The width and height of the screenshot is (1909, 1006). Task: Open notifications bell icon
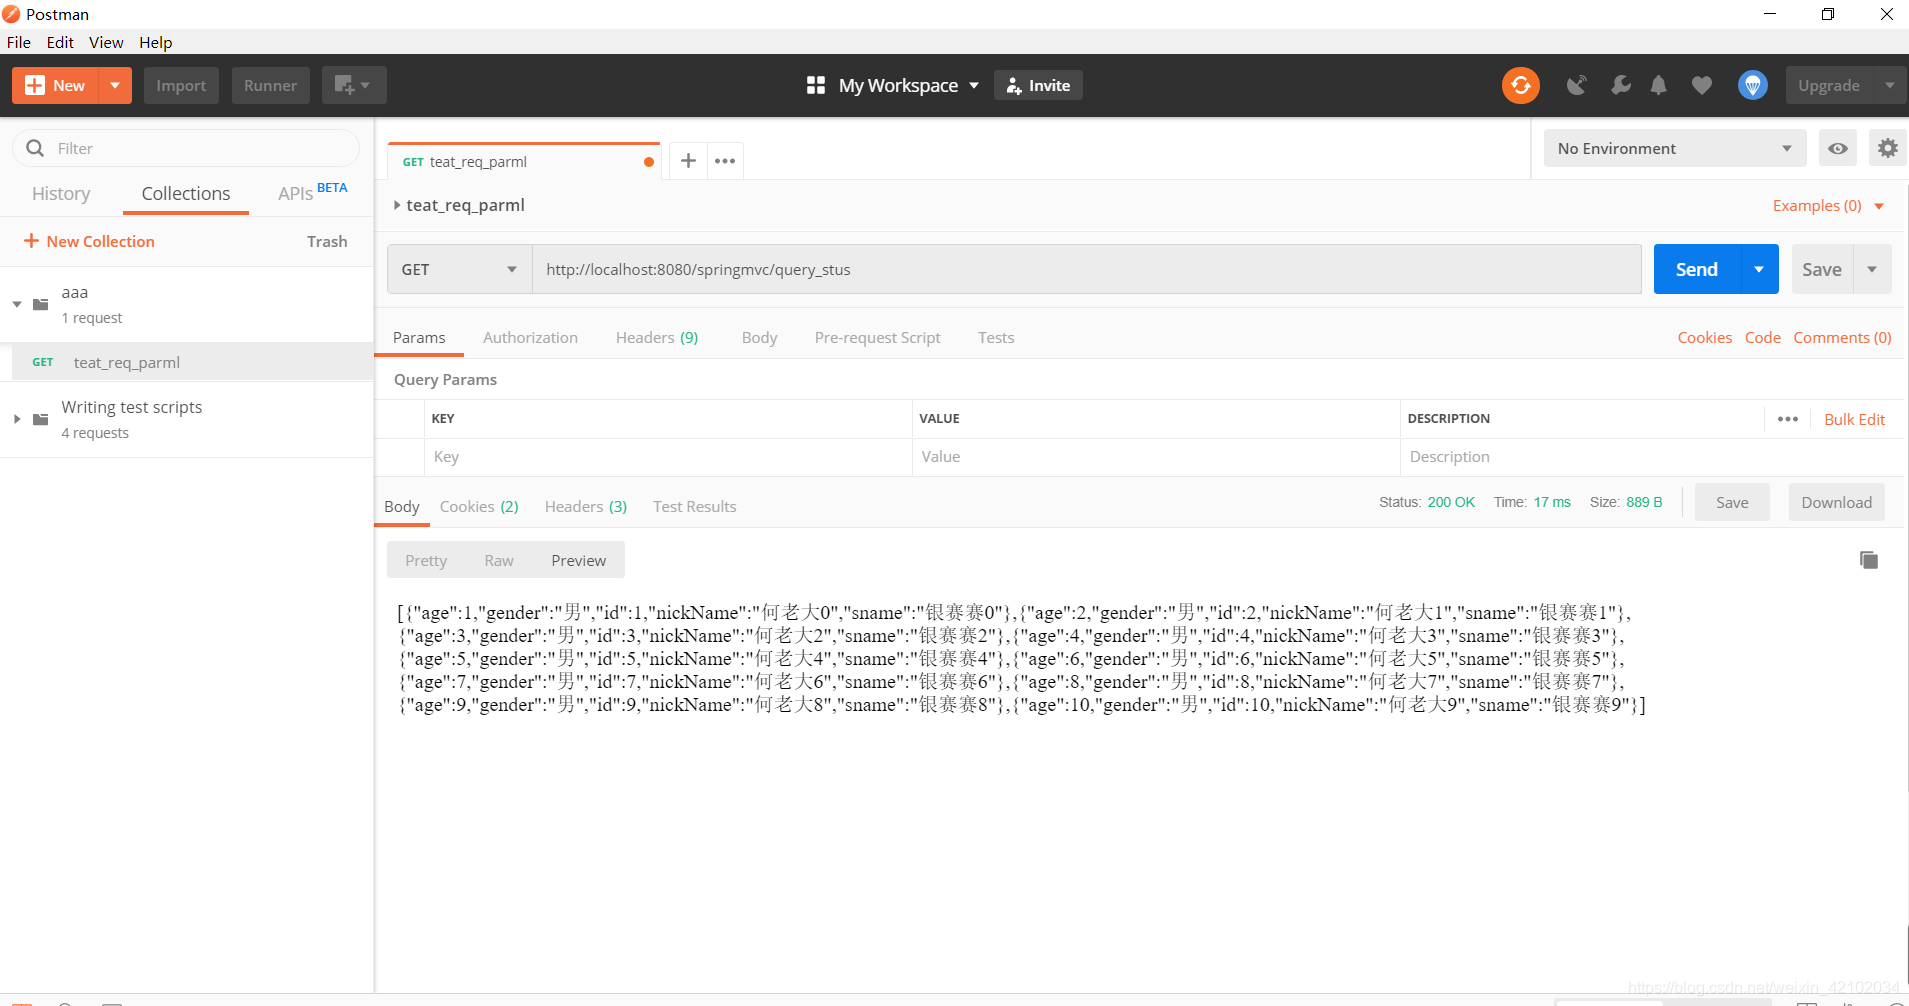(x=1659, y=85)
